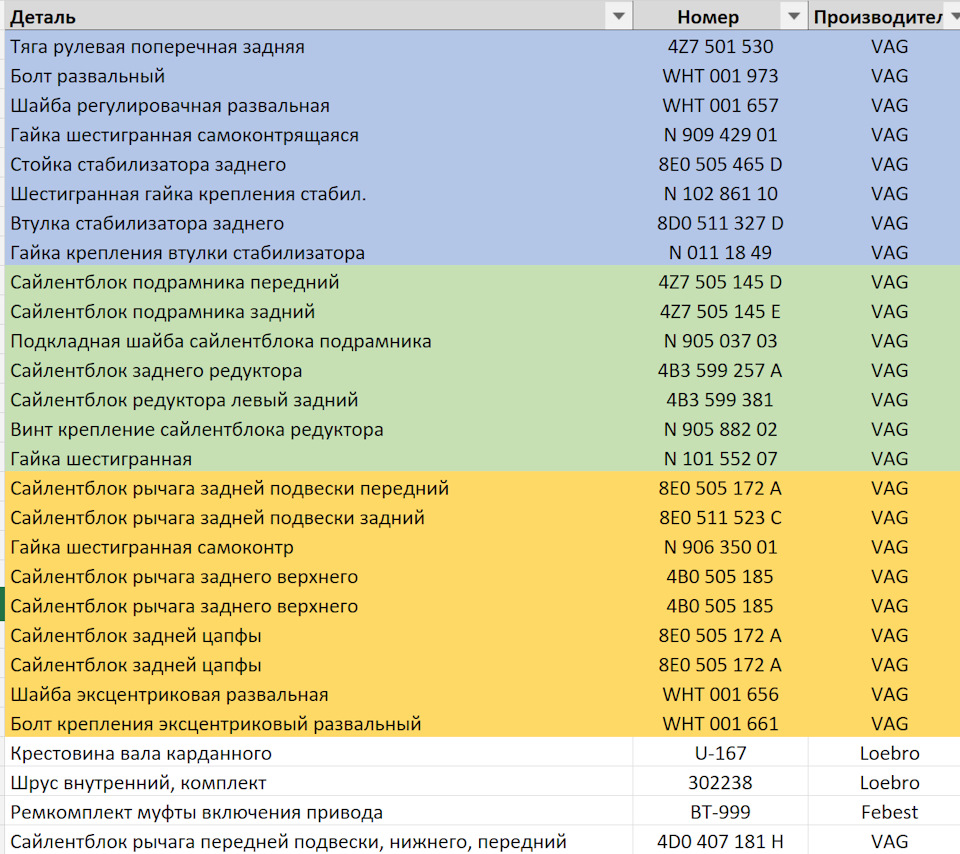Click part number 8E0 511 523 C
Screen dimensions: 960x854
[x=720, y=517]
